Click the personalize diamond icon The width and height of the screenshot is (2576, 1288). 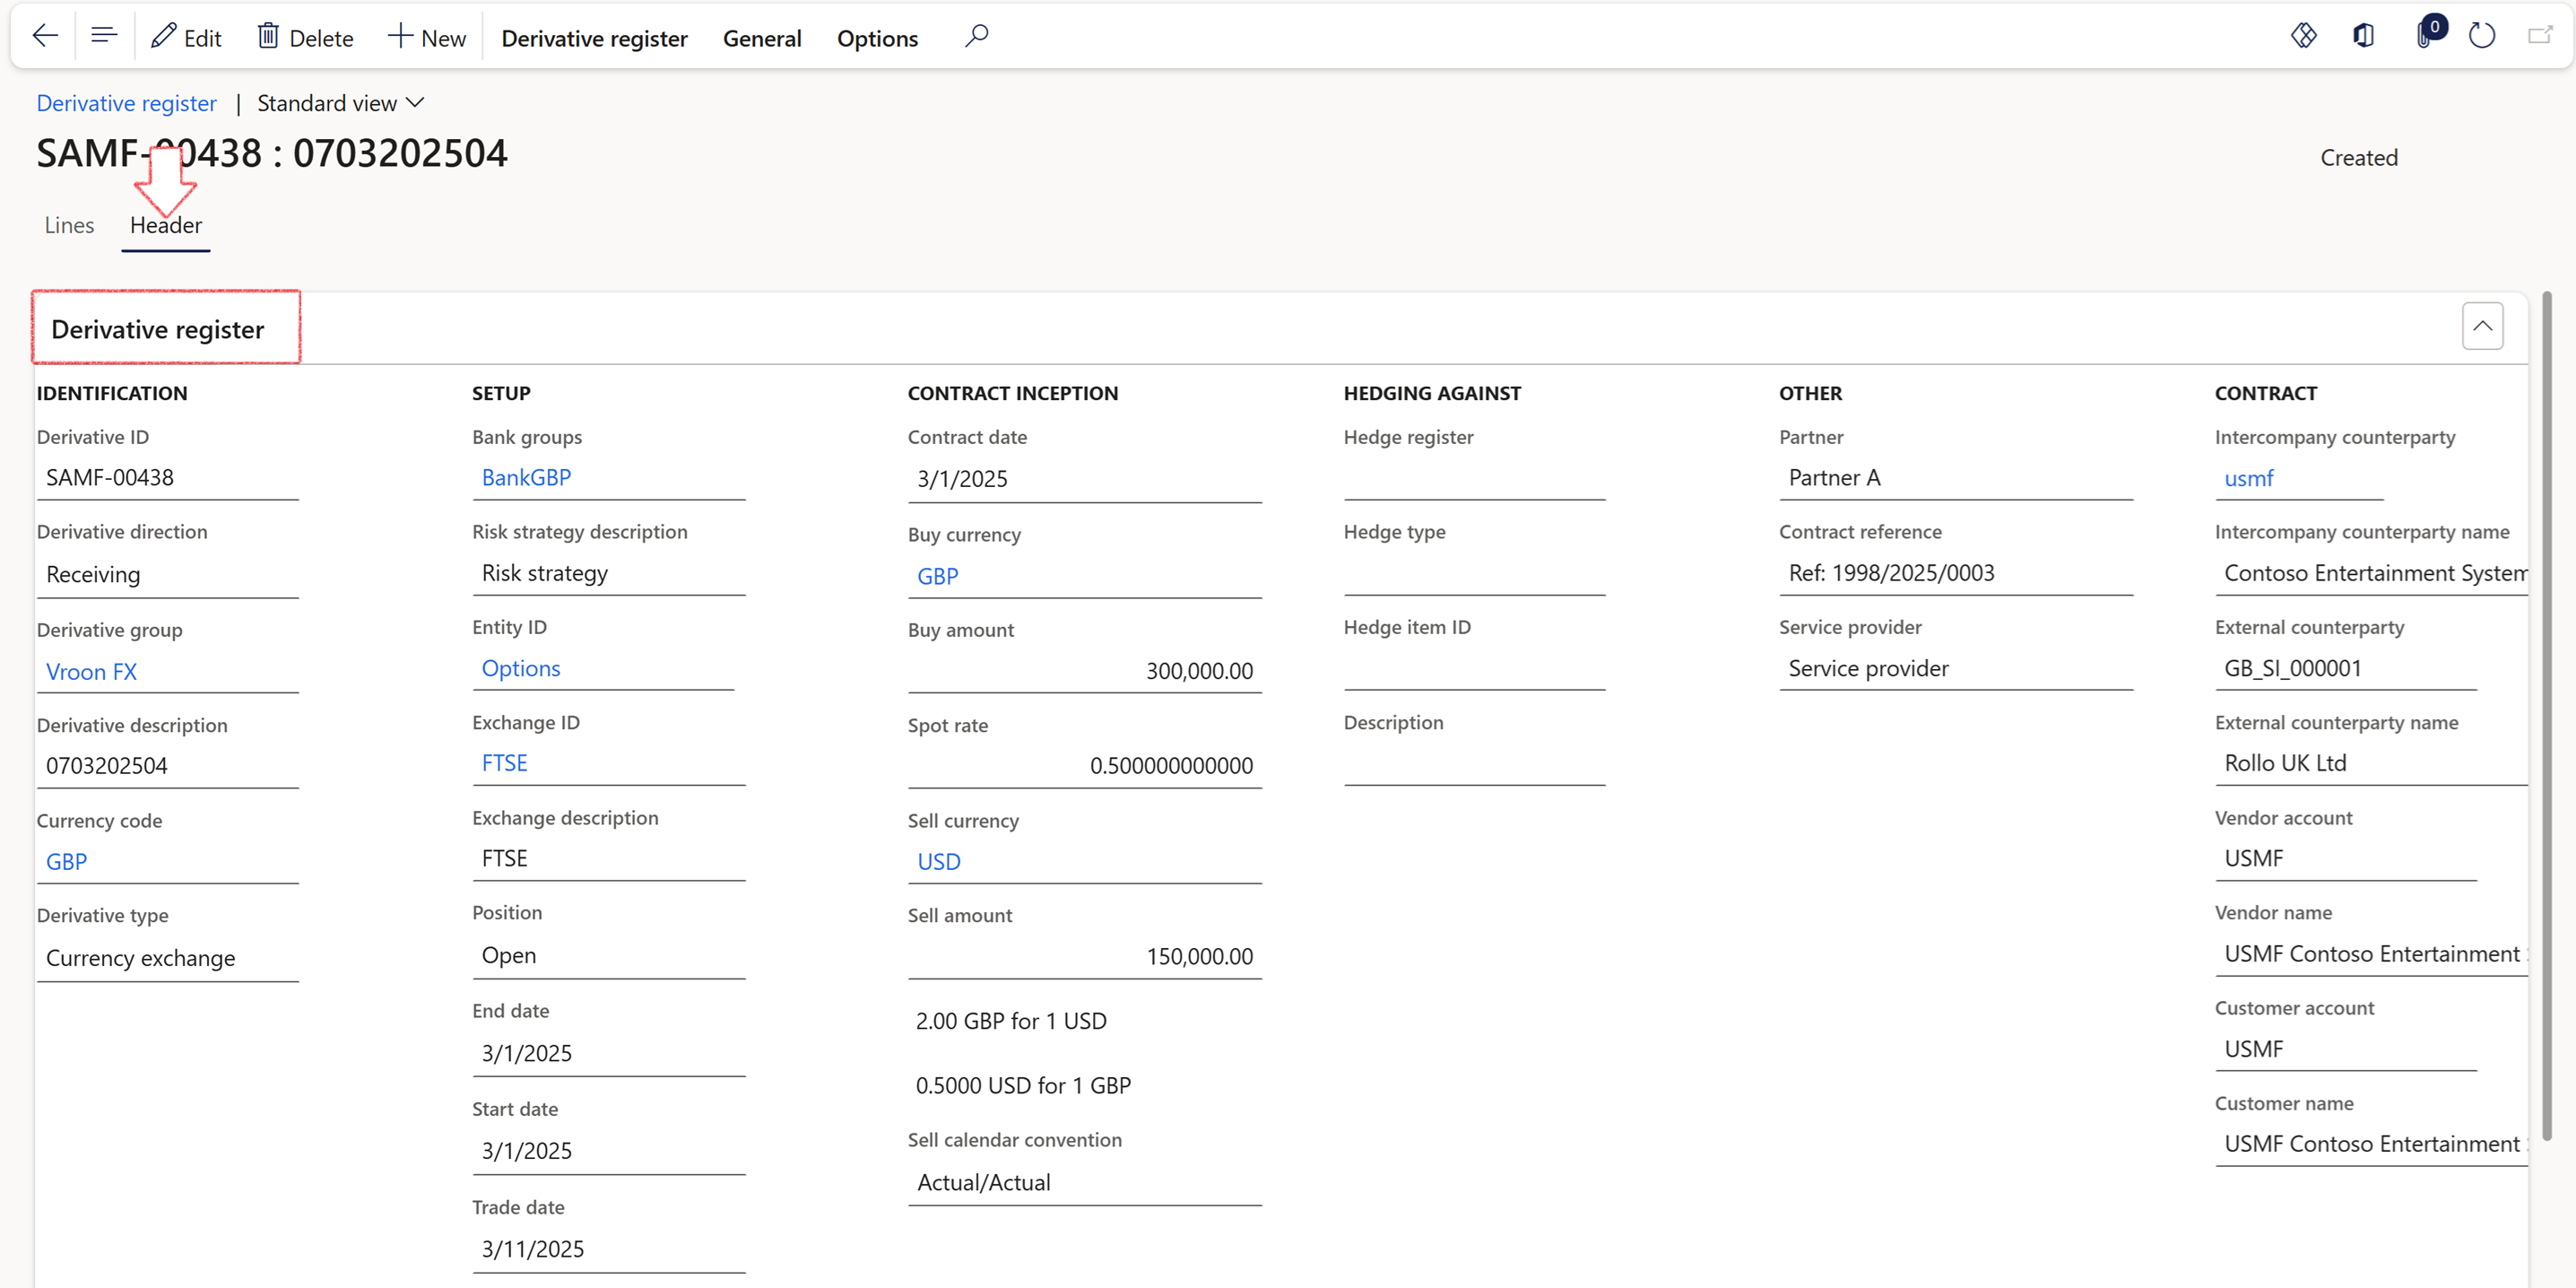(2303, 37)
